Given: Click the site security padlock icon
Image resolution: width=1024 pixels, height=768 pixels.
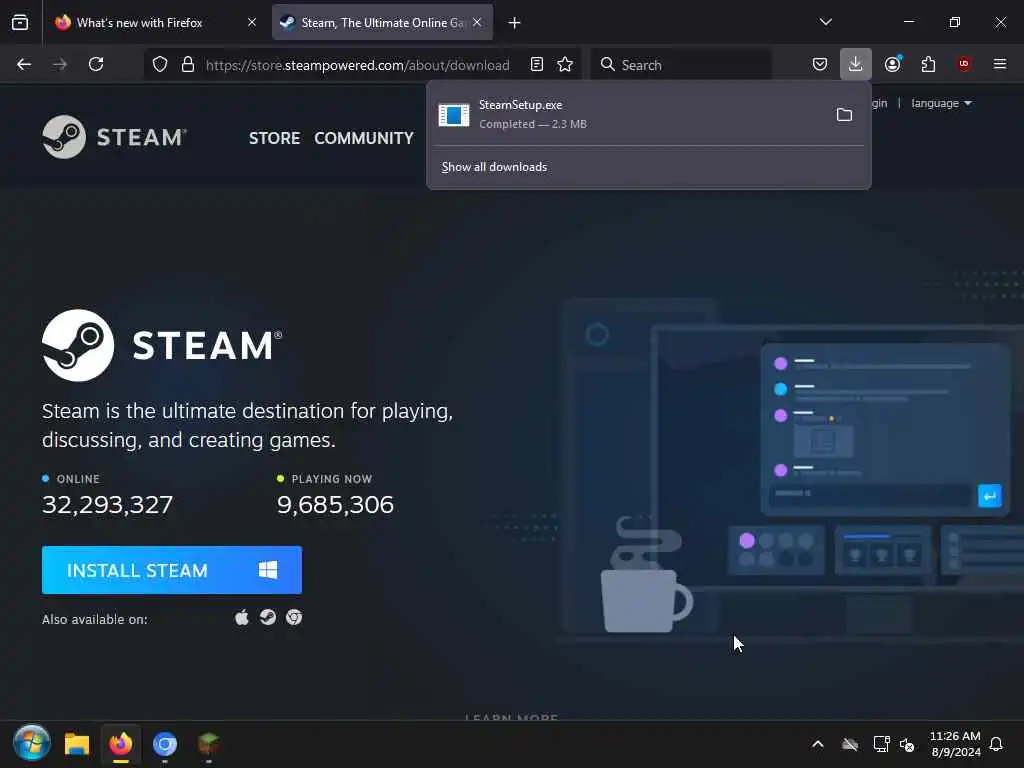Looking at the screenshot, I should (x=188, y=64).
